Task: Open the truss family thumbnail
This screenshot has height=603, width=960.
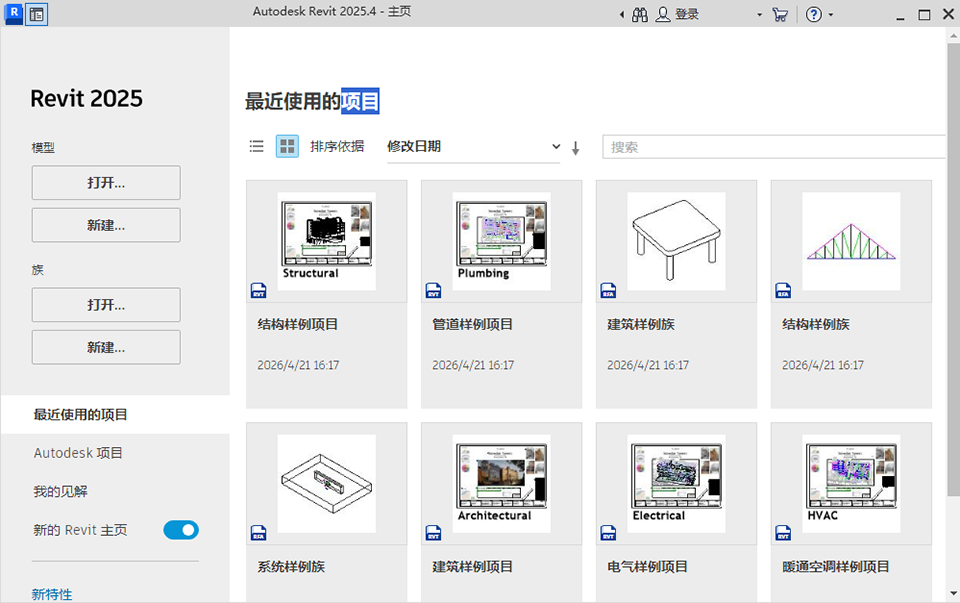Action: (851, 241)
